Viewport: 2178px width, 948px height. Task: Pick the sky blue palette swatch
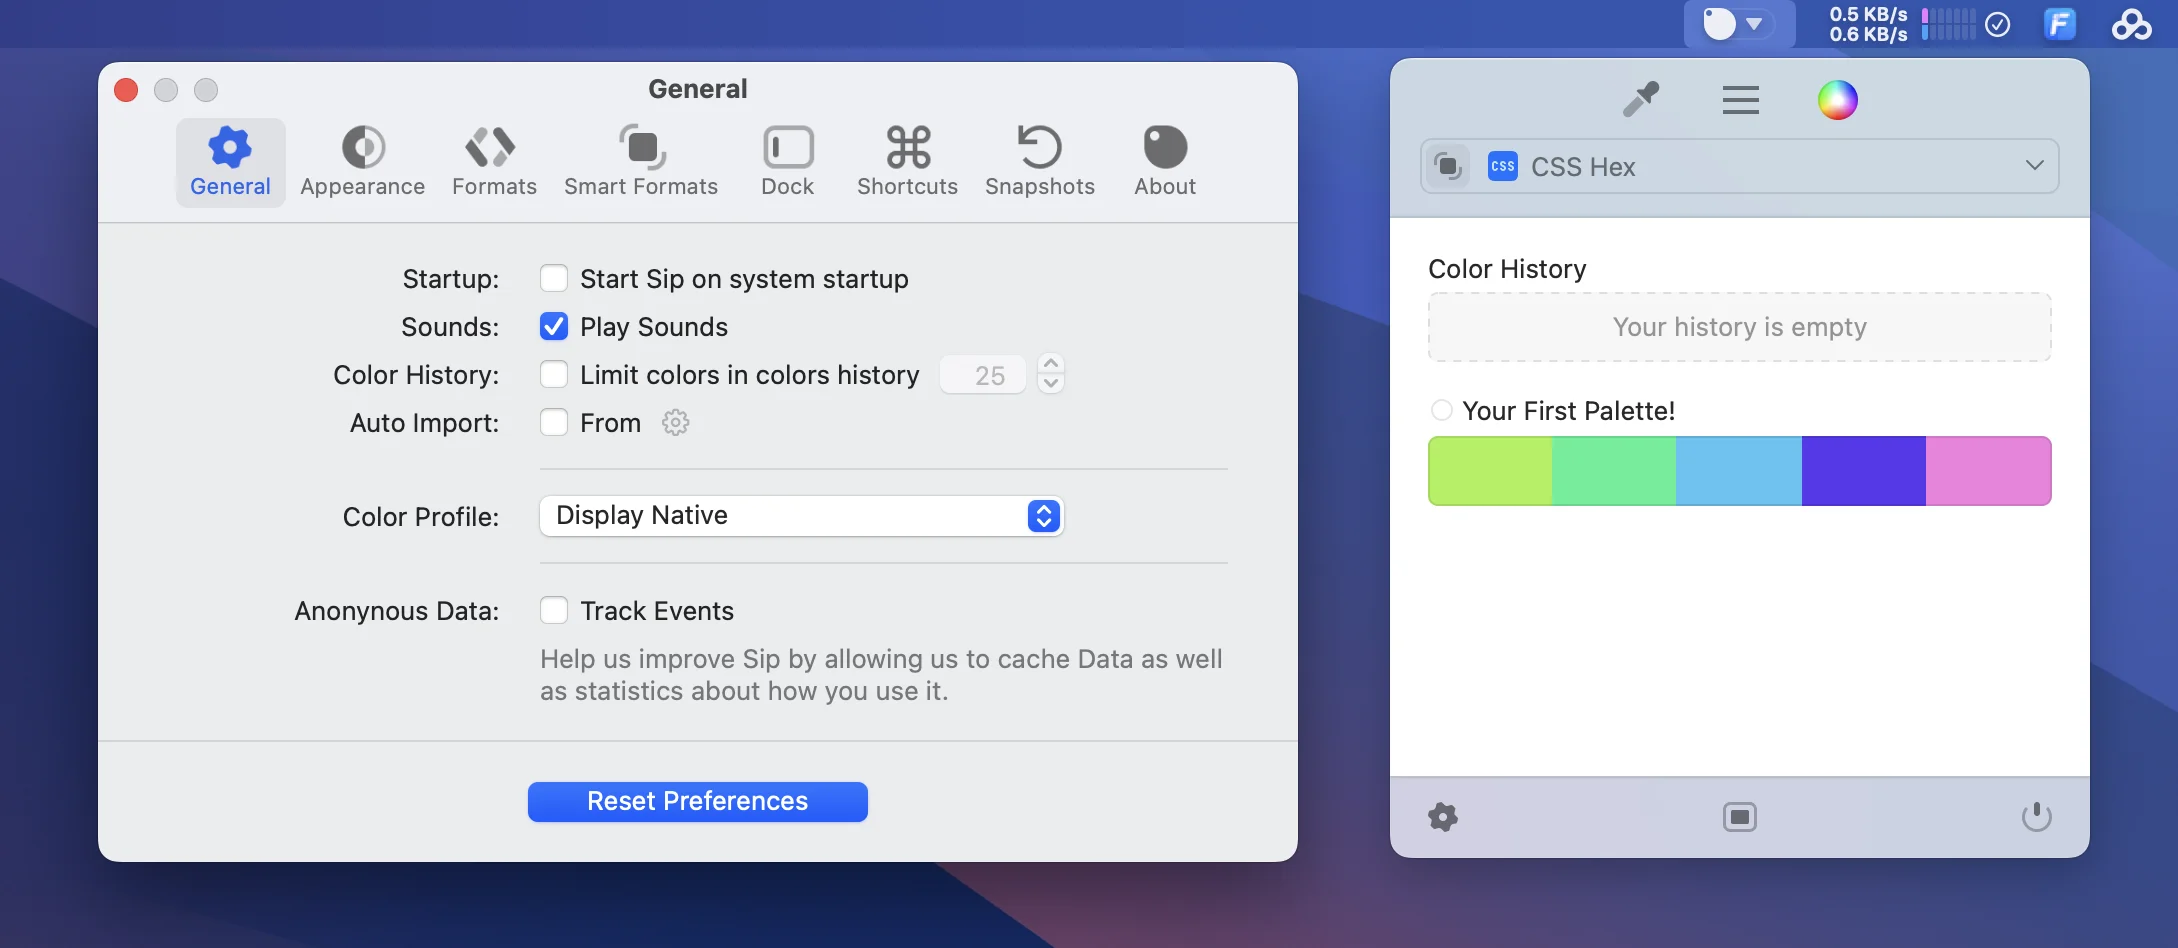[x=1739, y=471]
